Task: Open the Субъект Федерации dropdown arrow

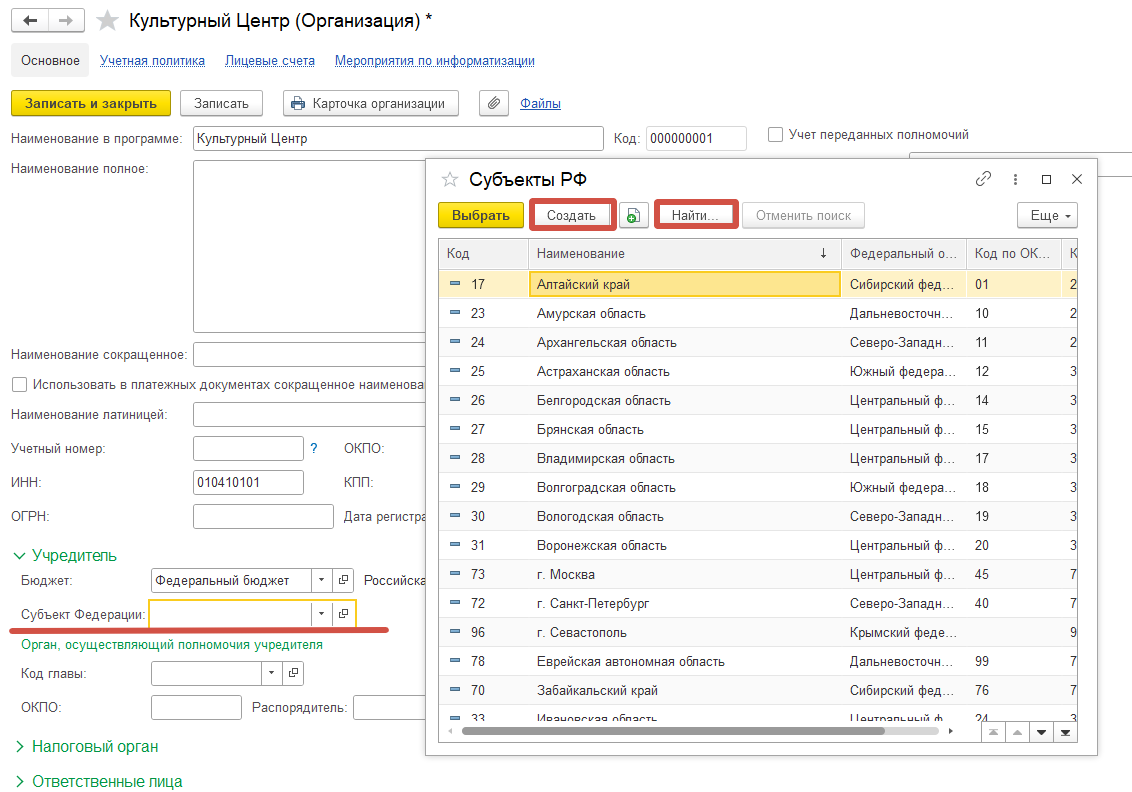Action: tap(322, 614)
